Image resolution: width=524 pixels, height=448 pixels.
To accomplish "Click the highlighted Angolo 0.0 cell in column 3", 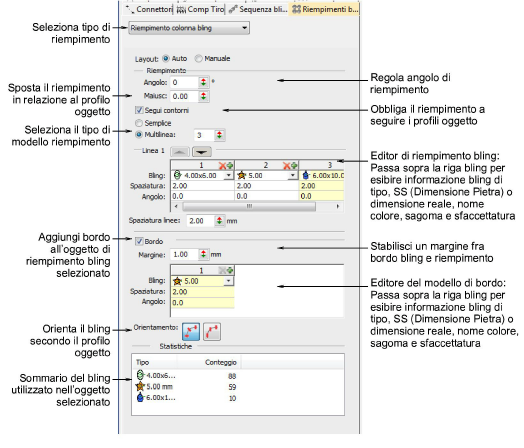I will coord(322,196).
